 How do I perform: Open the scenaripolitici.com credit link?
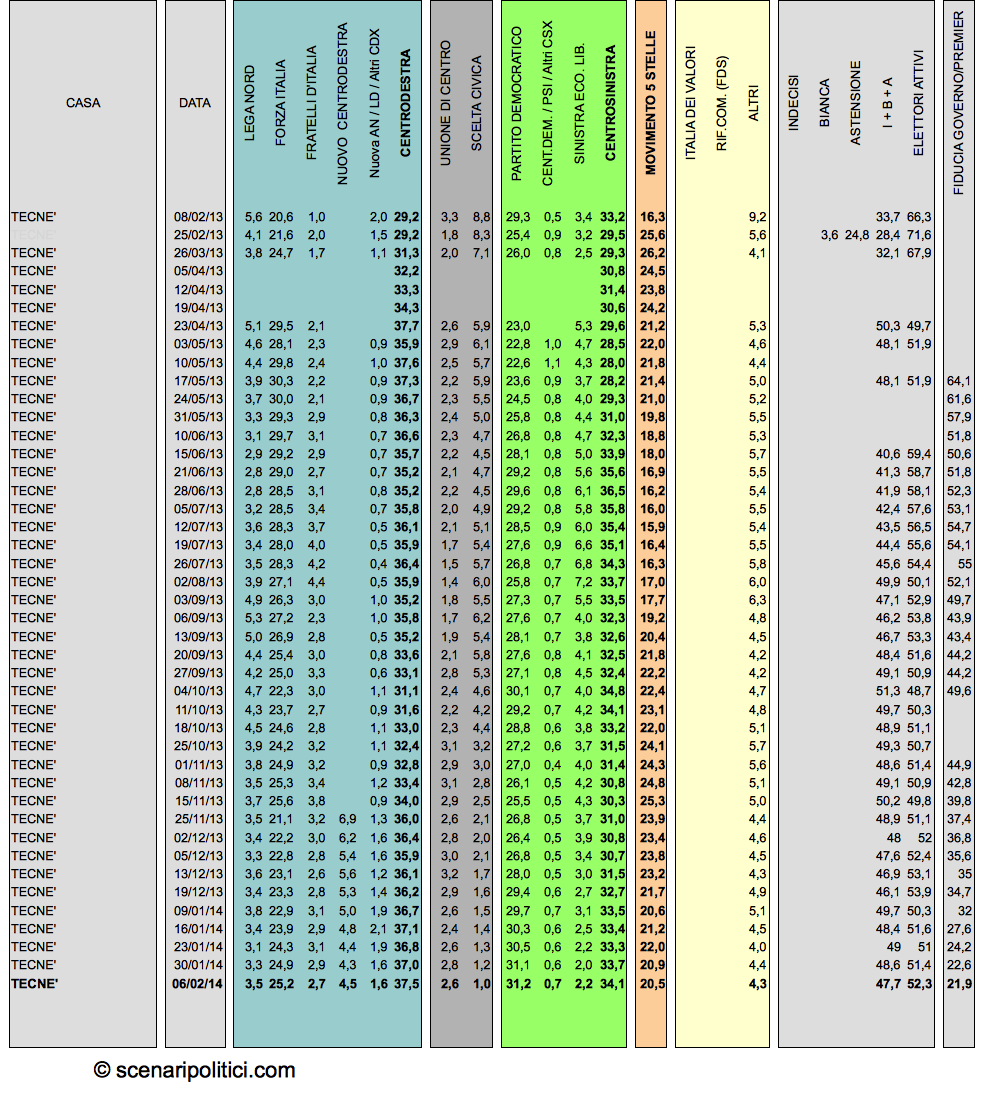pos(195,1070)
